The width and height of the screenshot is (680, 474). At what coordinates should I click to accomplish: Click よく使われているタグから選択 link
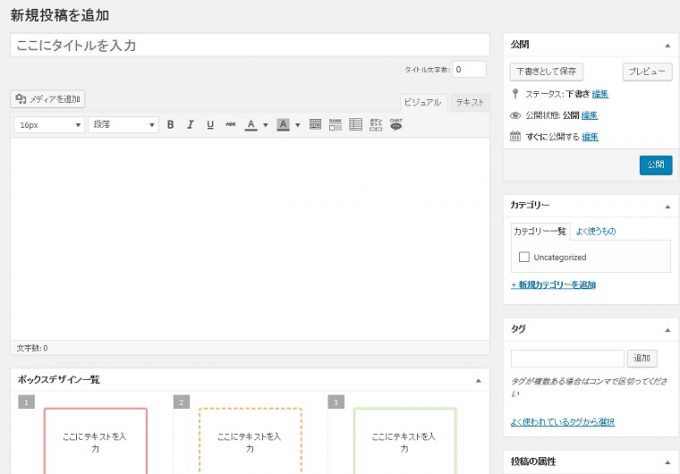point(562,422)
